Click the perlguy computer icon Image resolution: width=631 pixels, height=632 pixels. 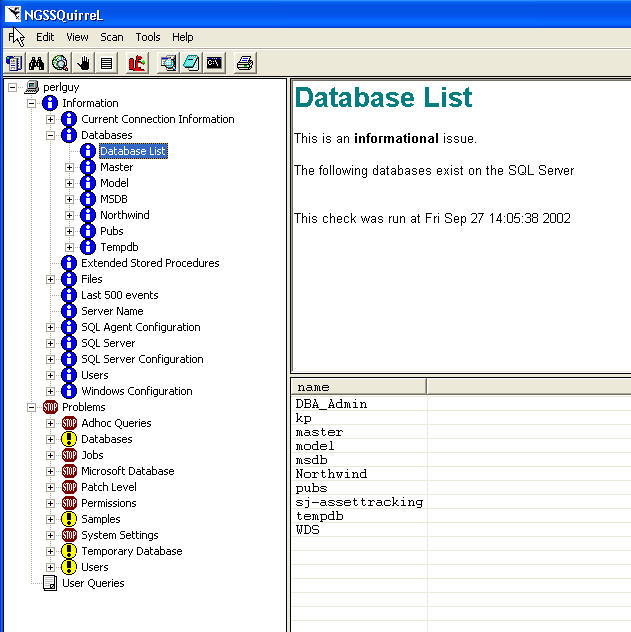coord(31,87)
